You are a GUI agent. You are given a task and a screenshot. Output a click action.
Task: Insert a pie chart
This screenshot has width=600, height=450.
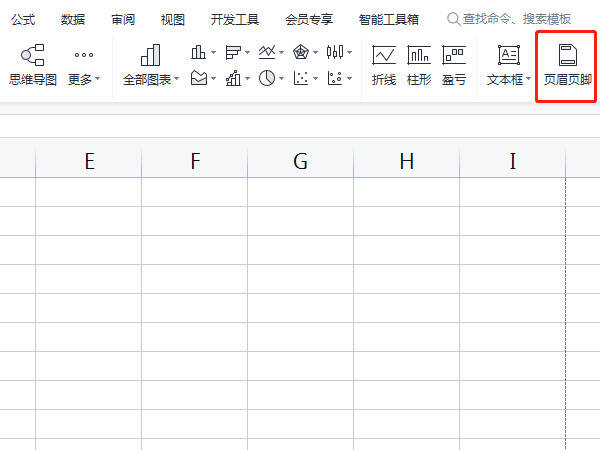coord(267,78)
